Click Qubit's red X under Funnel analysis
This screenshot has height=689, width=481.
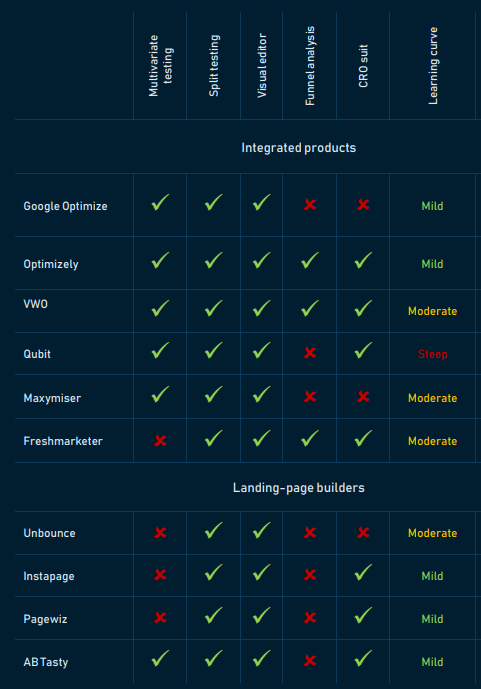point(310,352)
